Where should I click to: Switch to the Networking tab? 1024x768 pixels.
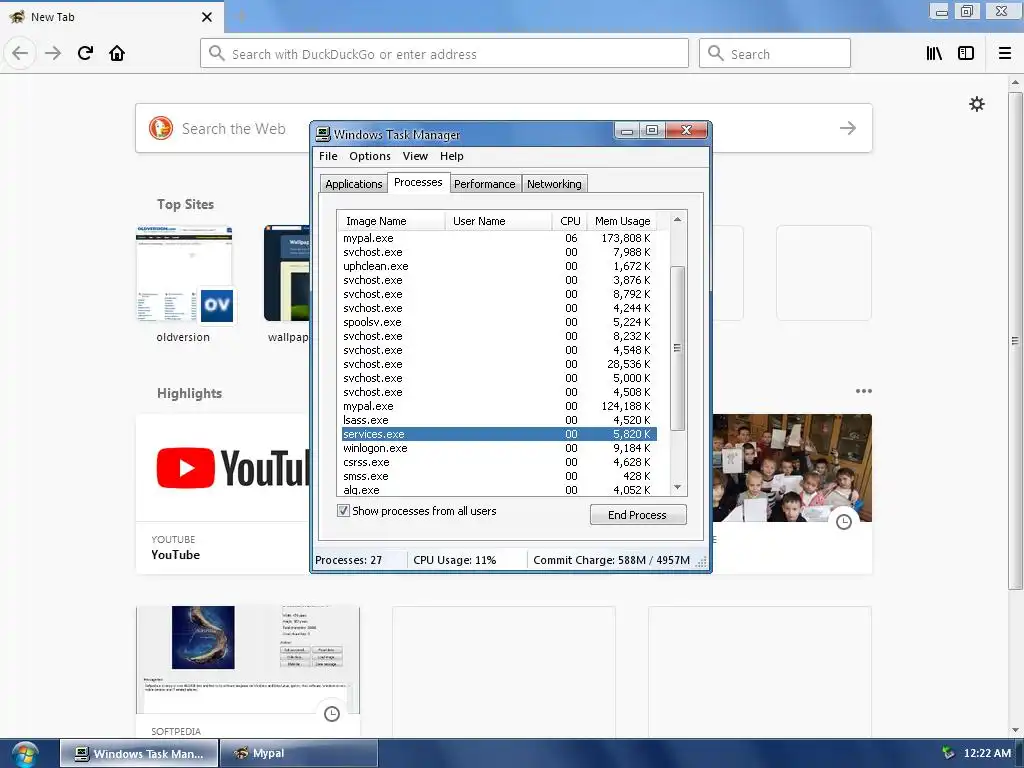pos(554,184)
